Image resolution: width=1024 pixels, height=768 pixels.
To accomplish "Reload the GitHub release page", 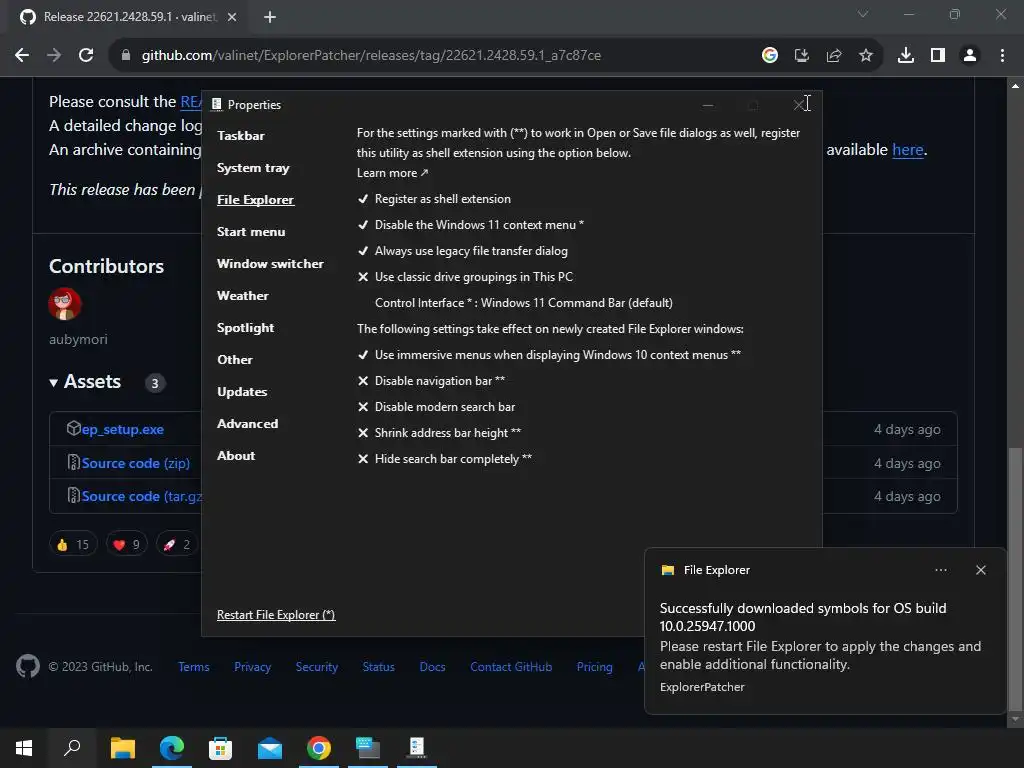I will (86, 56).
